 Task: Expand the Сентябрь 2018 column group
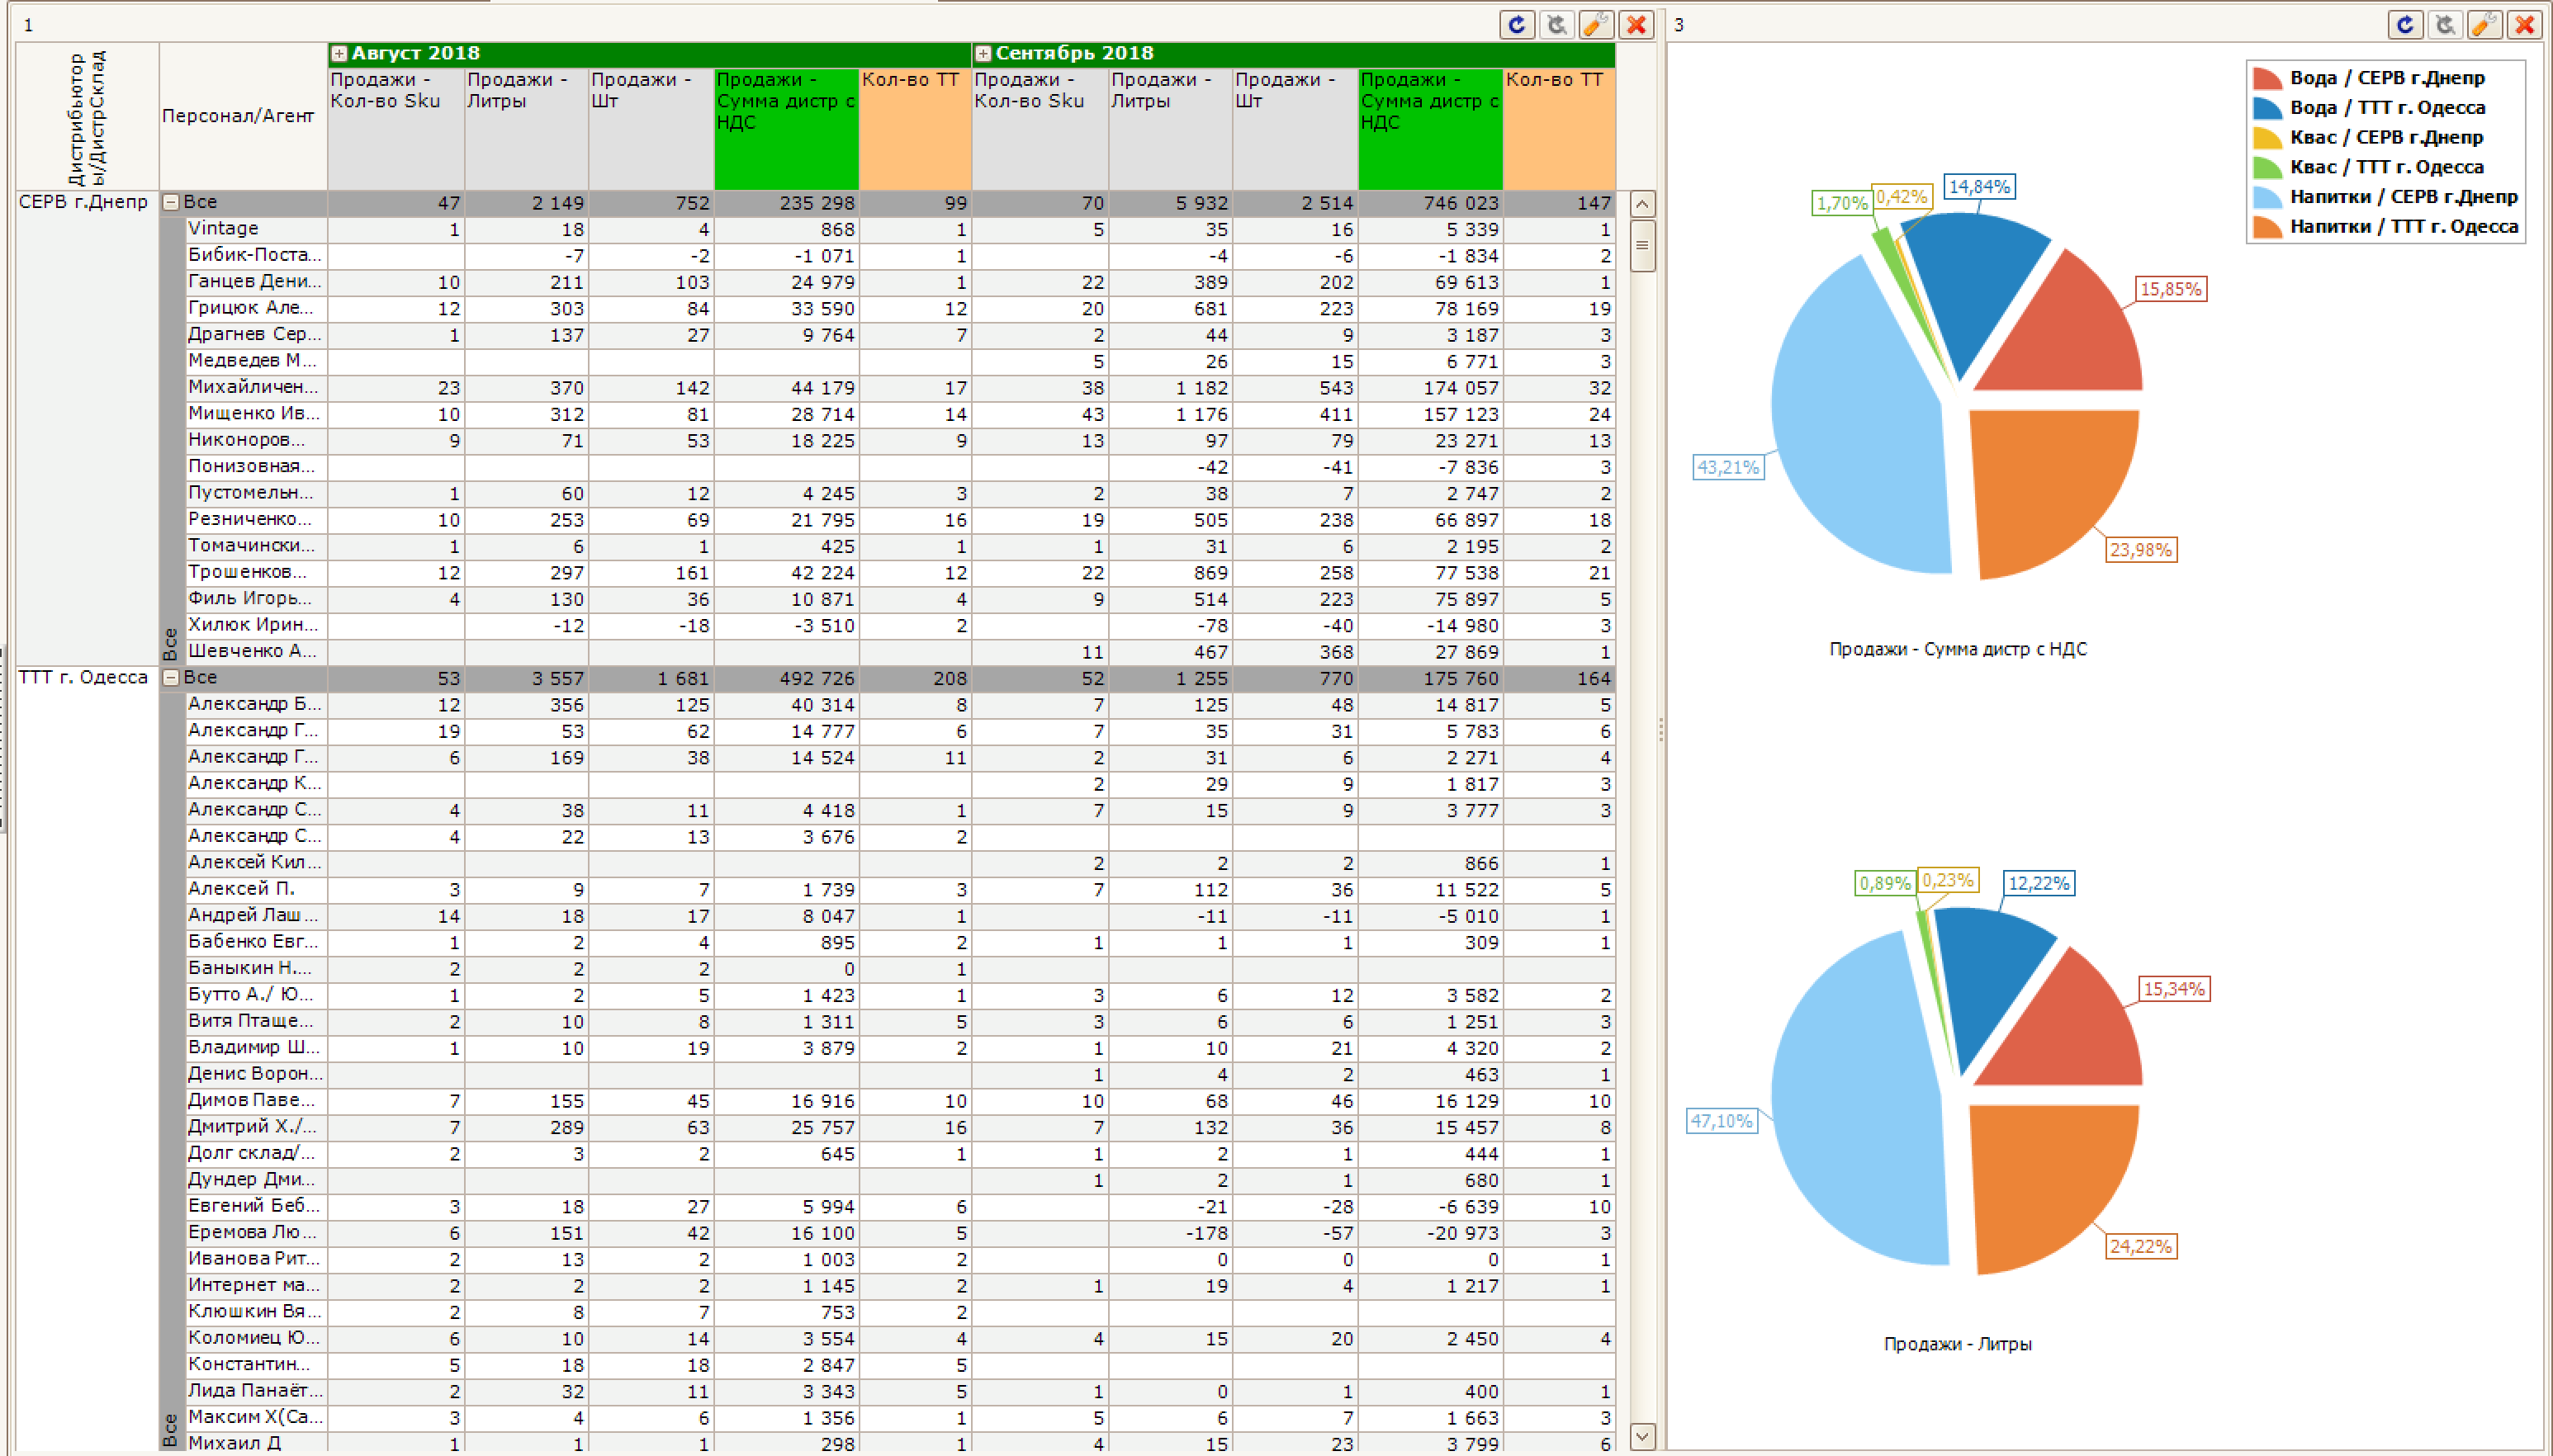click(x=983, y=54)
